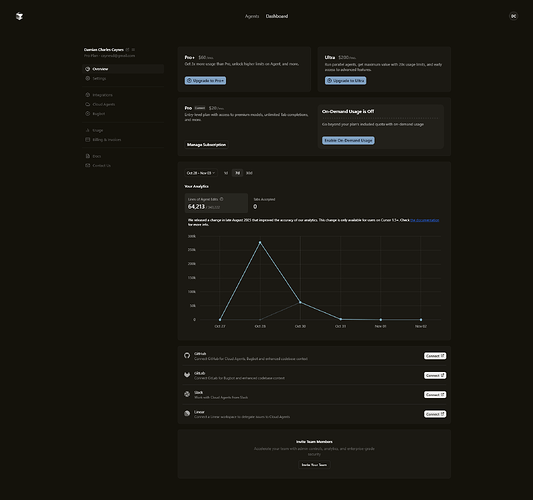Select the 7d time range

pos(237,173)
